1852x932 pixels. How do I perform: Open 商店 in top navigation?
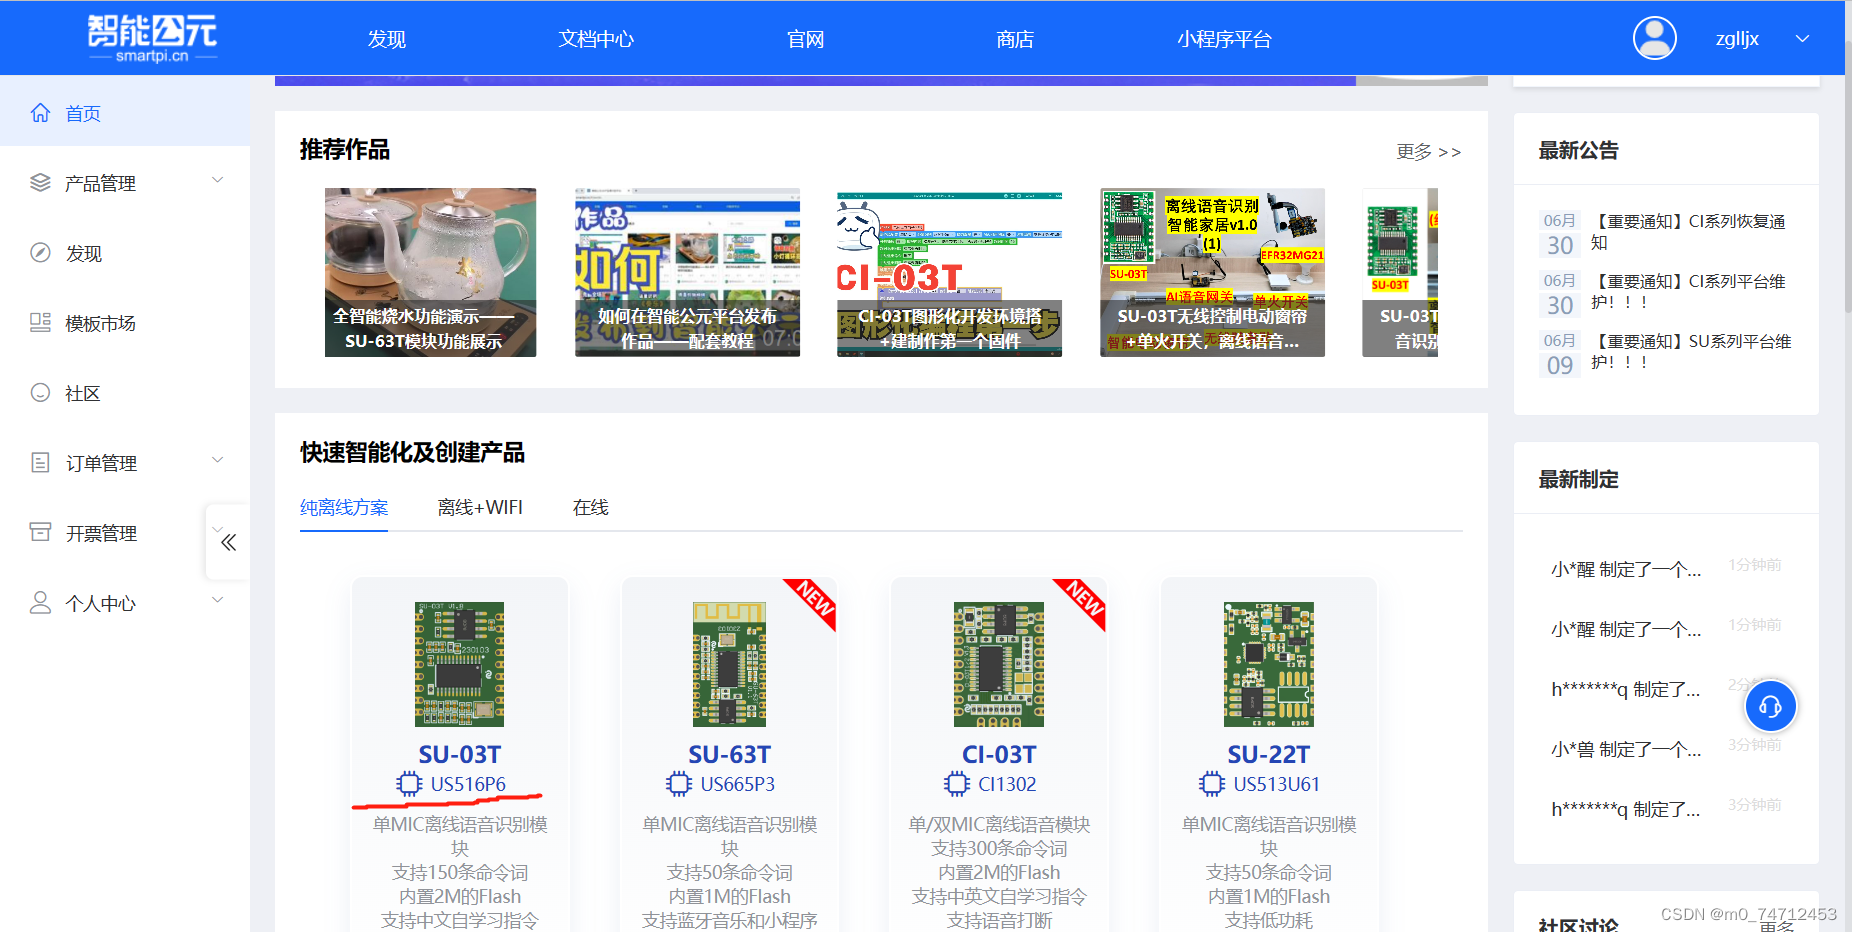(x=1015, y=39)
